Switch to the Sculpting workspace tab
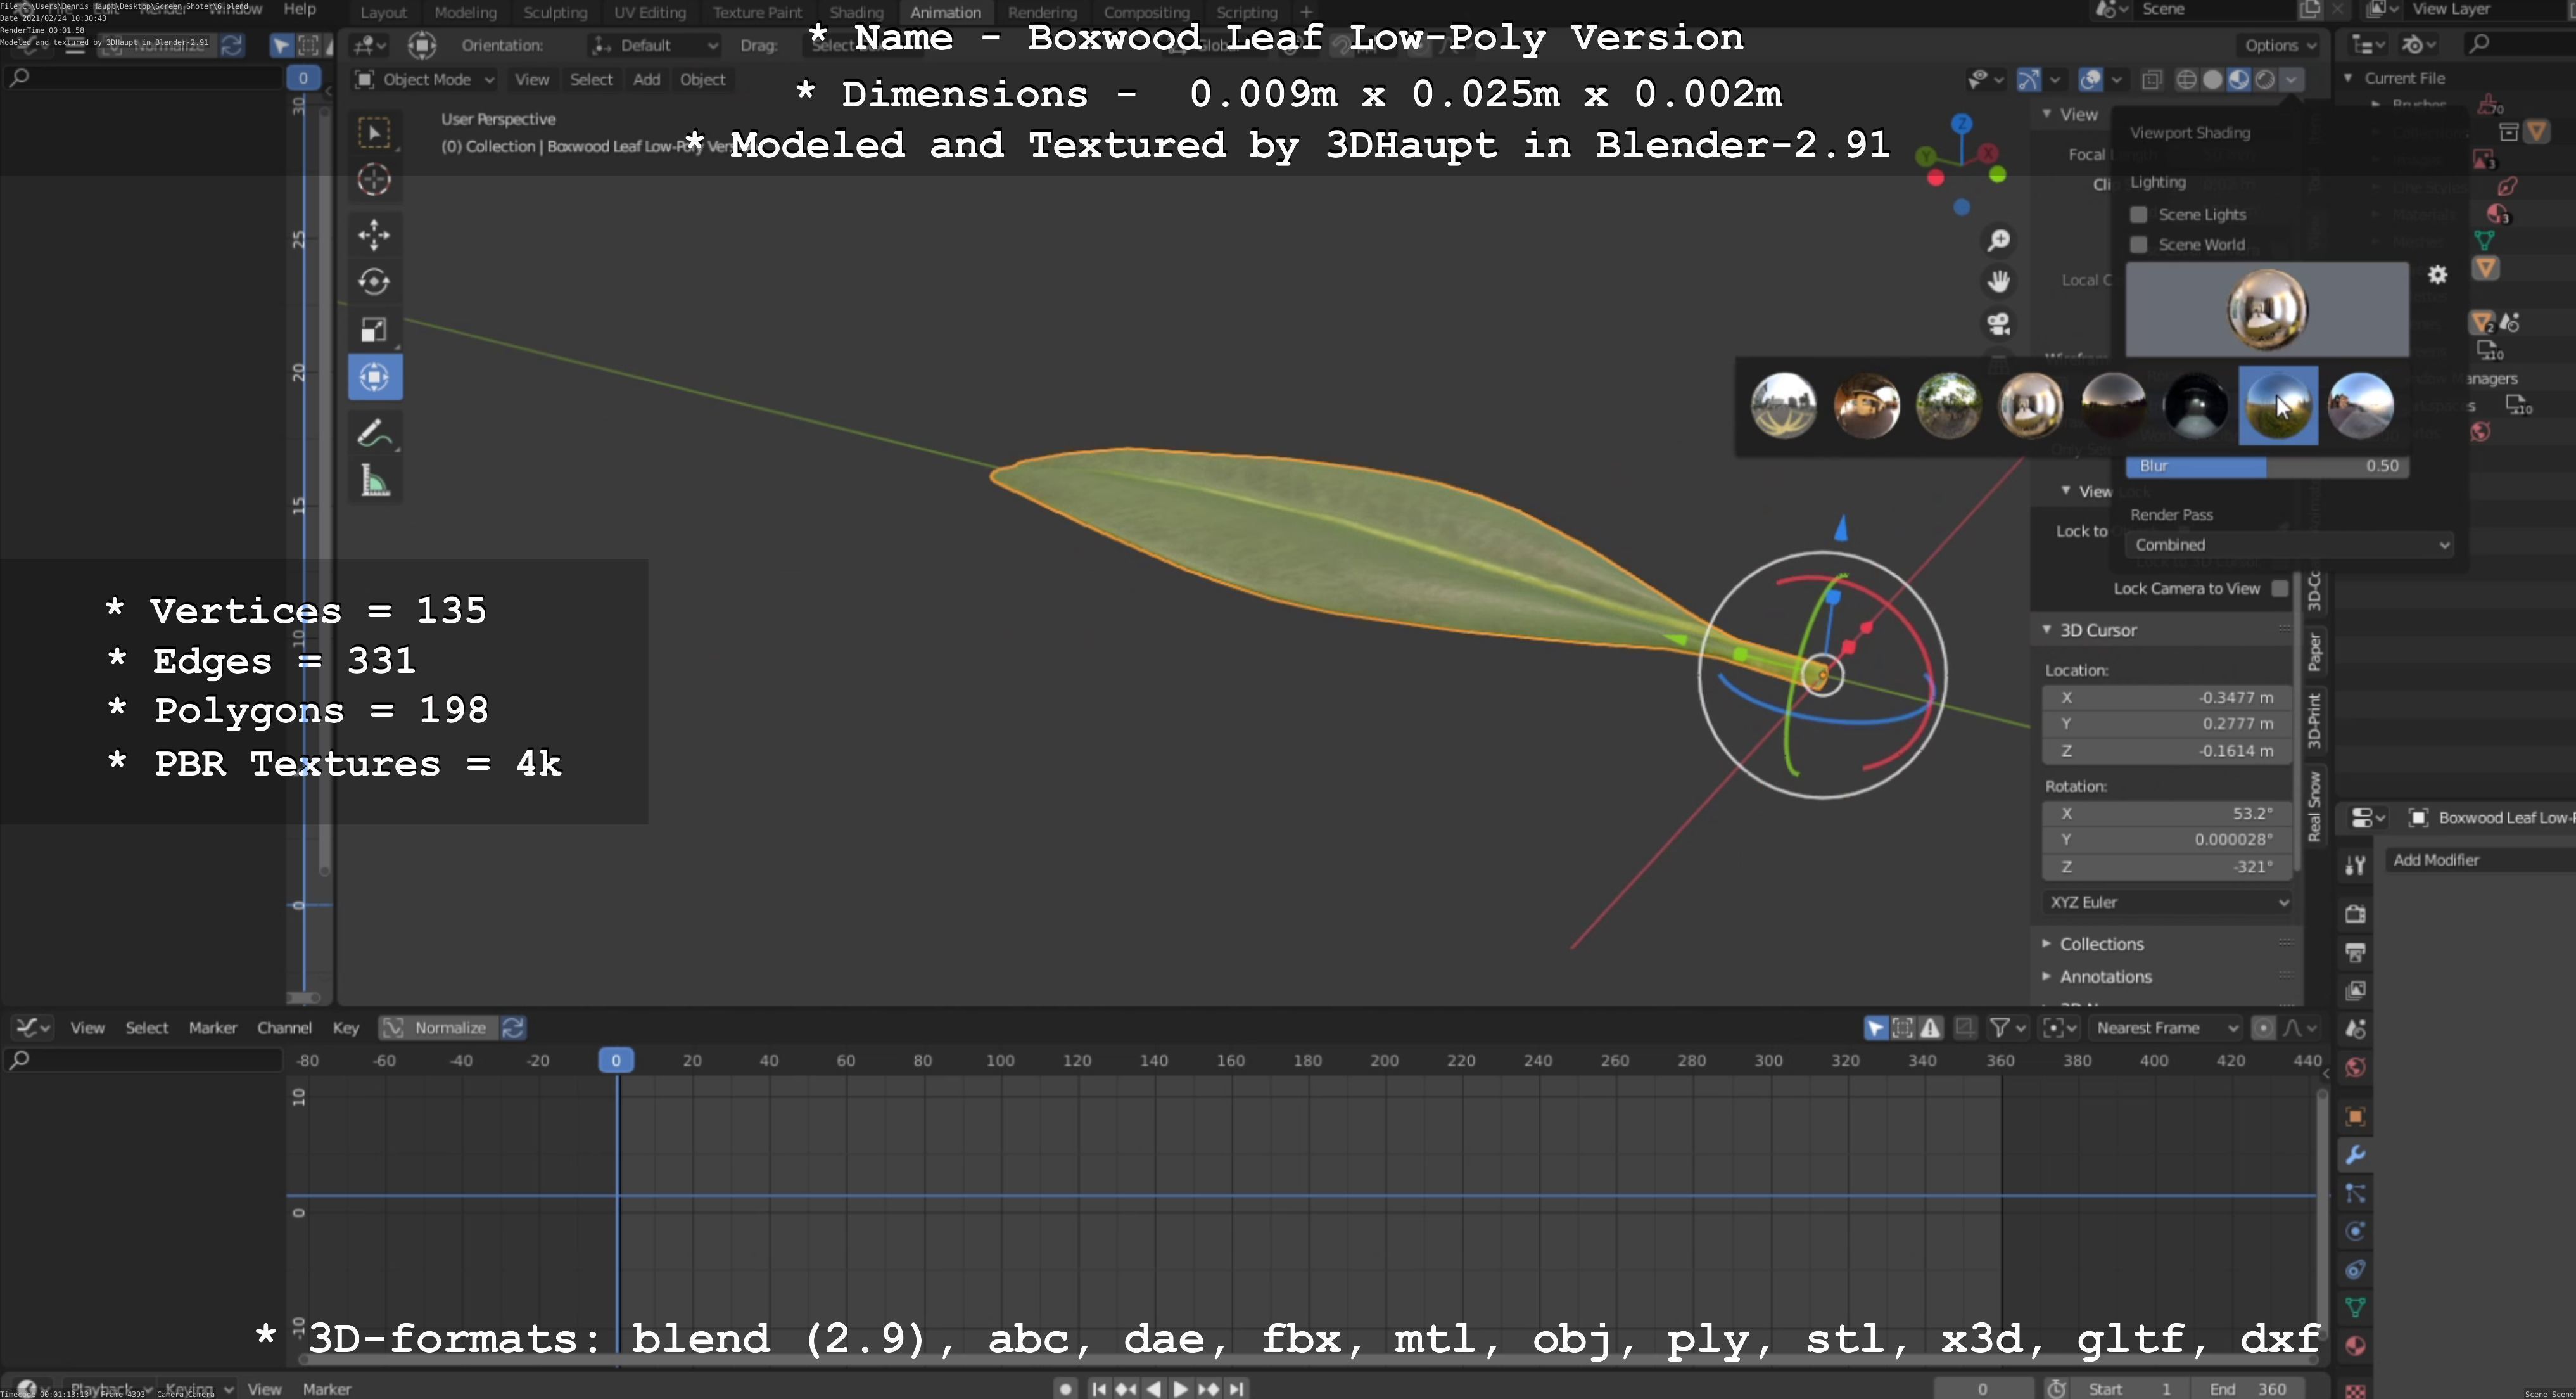 (x=555, y=12)
